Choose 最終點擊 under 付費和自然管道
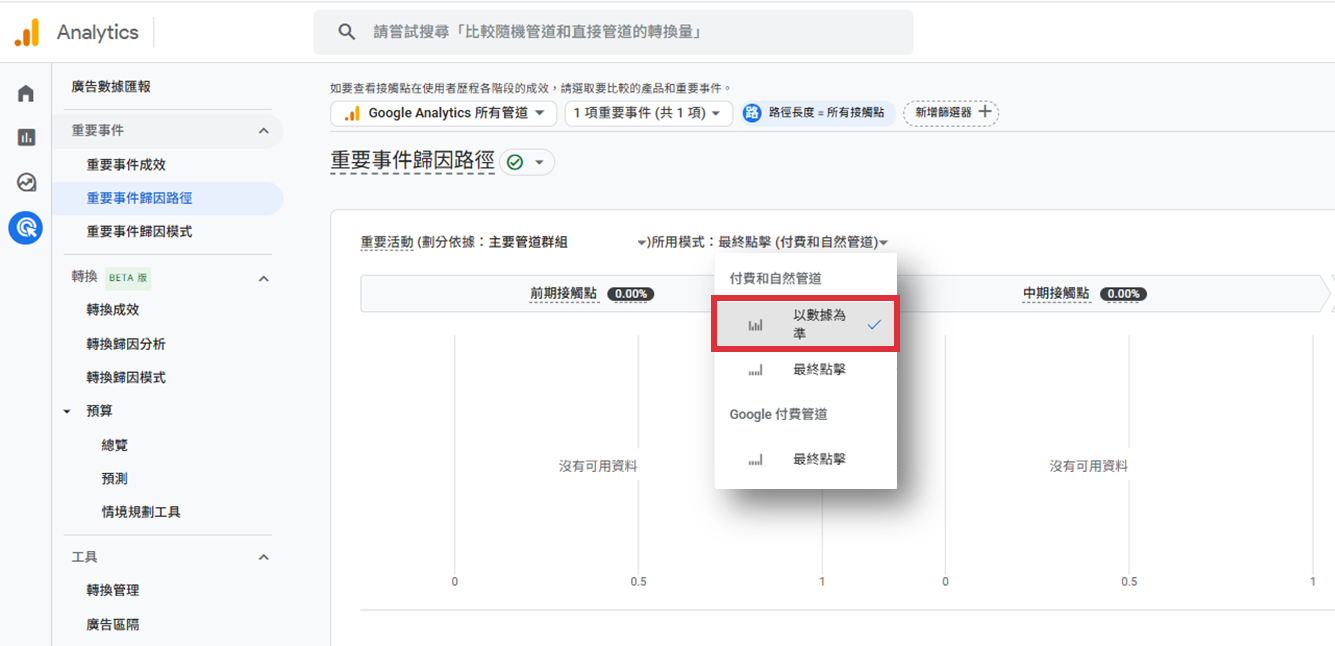 pyautogui.click(x=818, y=370)
